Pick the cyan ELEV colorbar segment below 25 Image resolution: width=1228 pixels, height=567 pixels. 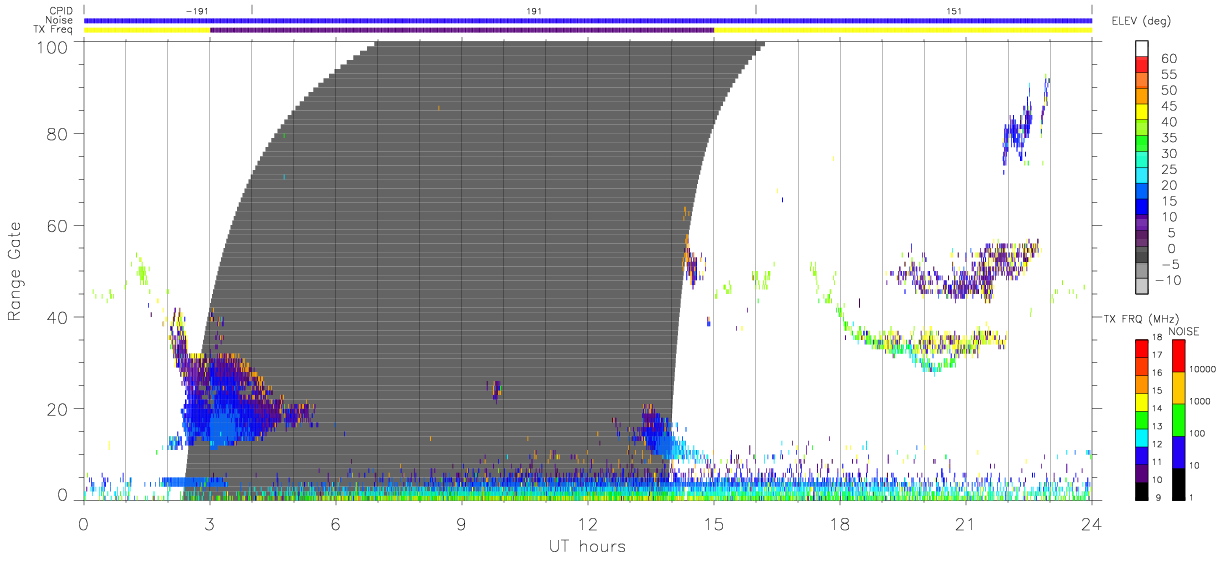pos(1142,177)
